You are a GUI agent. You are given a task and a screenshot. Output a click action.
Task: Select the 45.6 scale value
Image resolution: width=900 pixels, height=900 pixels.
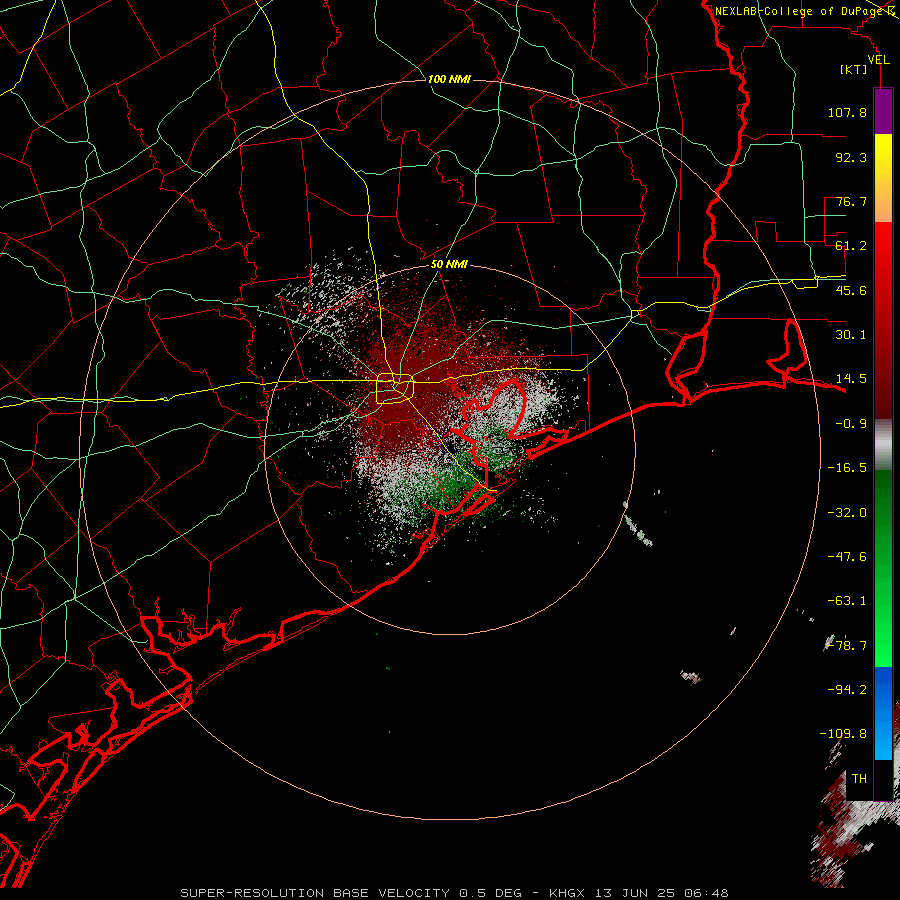(851, 290)
